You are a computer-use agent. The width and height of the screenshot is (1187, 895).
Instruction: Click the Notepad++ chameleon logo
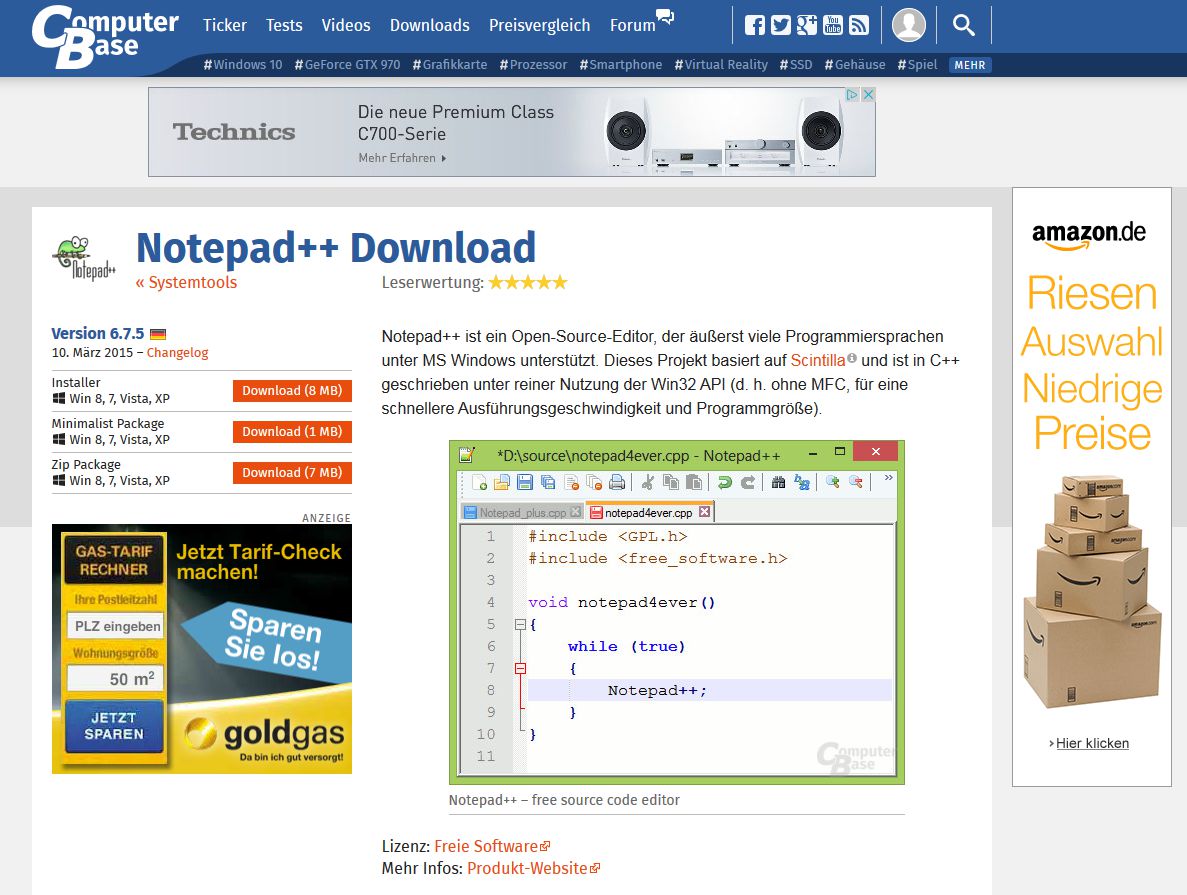click(x=84, y=258)
